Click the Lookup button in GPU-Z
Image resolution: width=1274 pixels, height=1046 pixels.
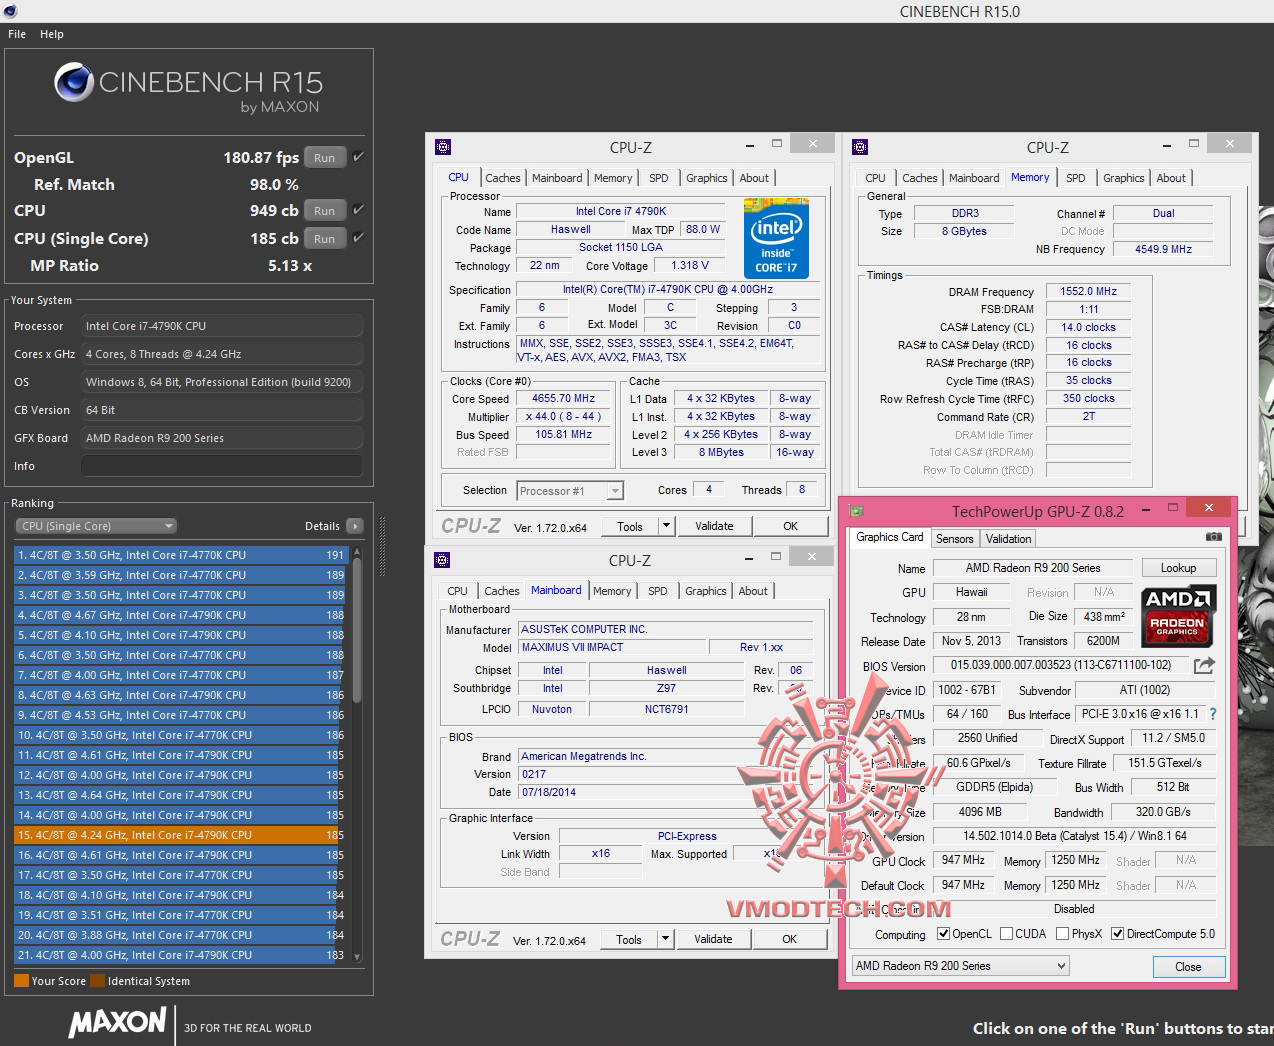coord(1178,568)
